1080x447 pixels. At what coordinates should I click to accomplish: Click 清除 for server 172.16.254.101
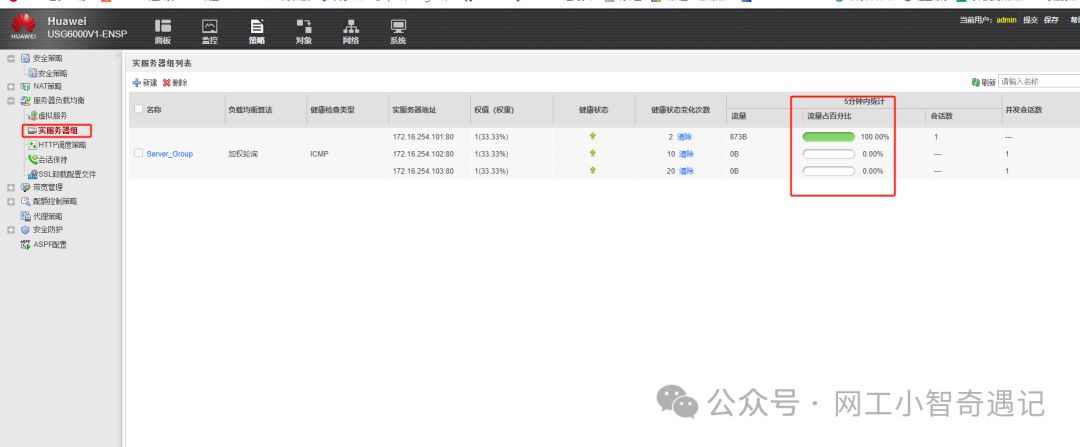(x=685, y=136)
